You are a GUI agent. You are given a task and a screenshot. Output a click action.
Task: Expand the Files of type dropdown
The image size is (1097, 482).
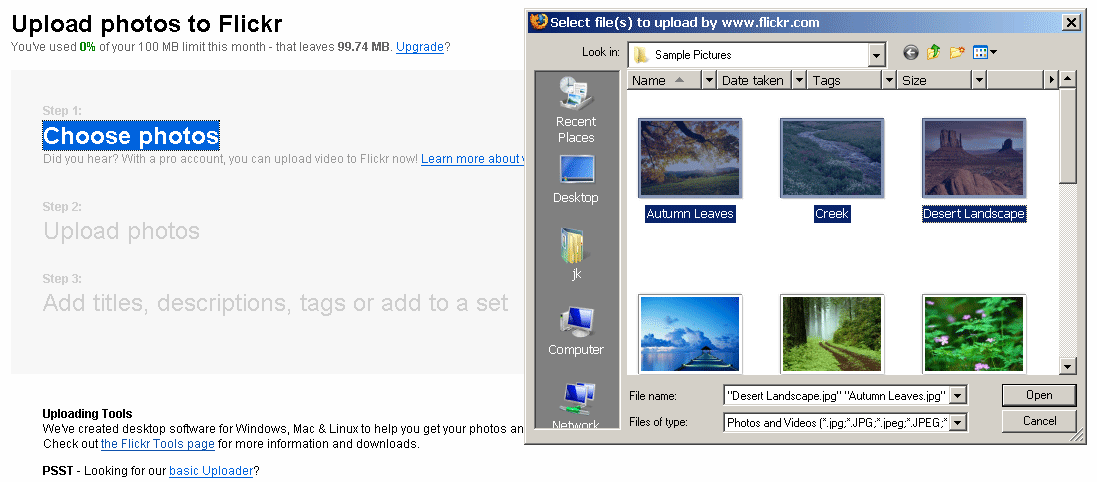pyautogui.click(x=958, y=423)
